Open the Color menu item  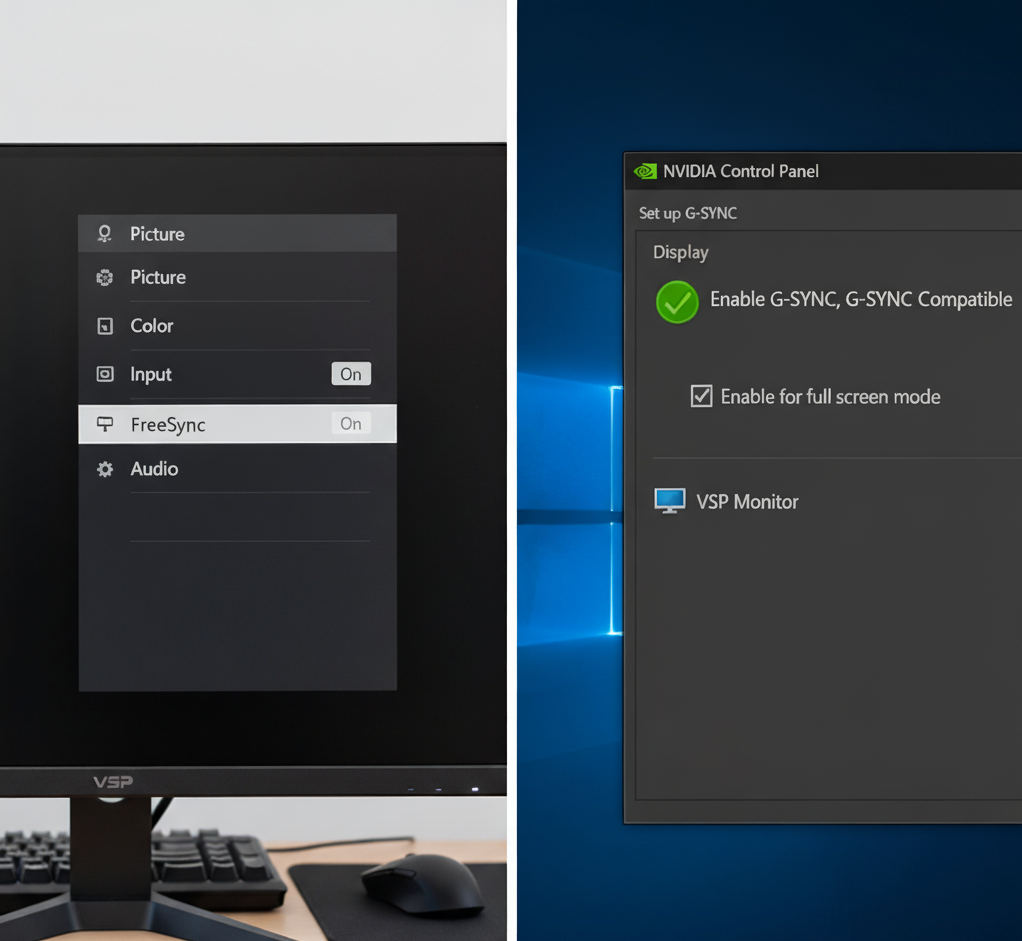click(x=152, y=326)
